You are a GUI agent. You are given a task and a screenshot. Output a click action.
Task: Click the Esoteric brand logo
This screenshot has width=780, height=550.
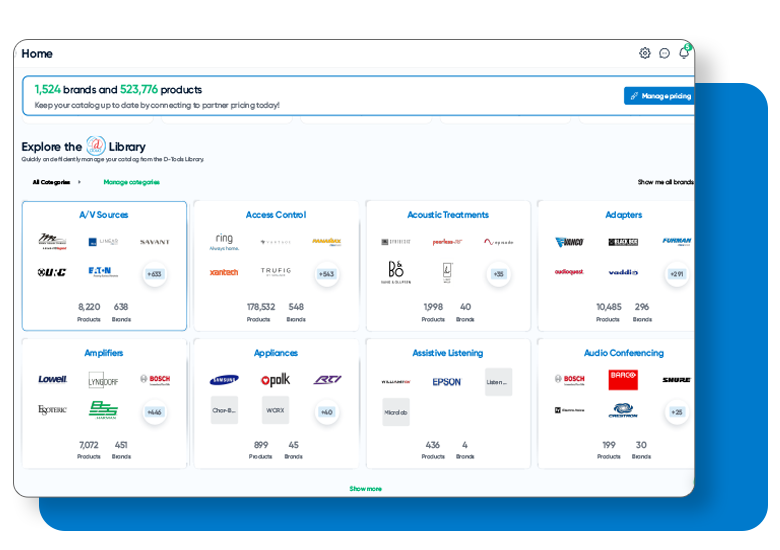52,410
